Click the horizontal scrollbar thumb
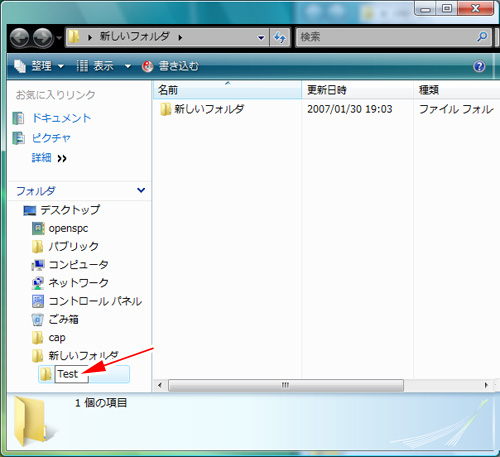Image resolution: width=500 pixels, height=457 pixels. click(x=286, y=385)
